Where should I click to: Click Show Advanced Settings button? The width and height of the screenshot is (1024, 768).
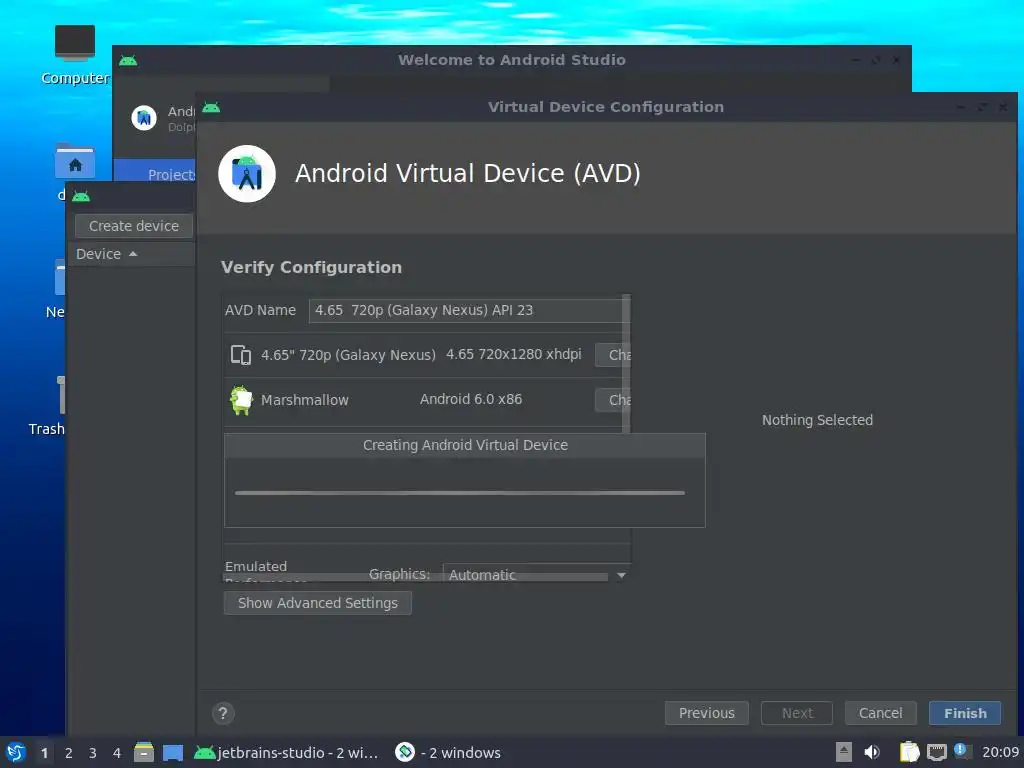(317, 603)
